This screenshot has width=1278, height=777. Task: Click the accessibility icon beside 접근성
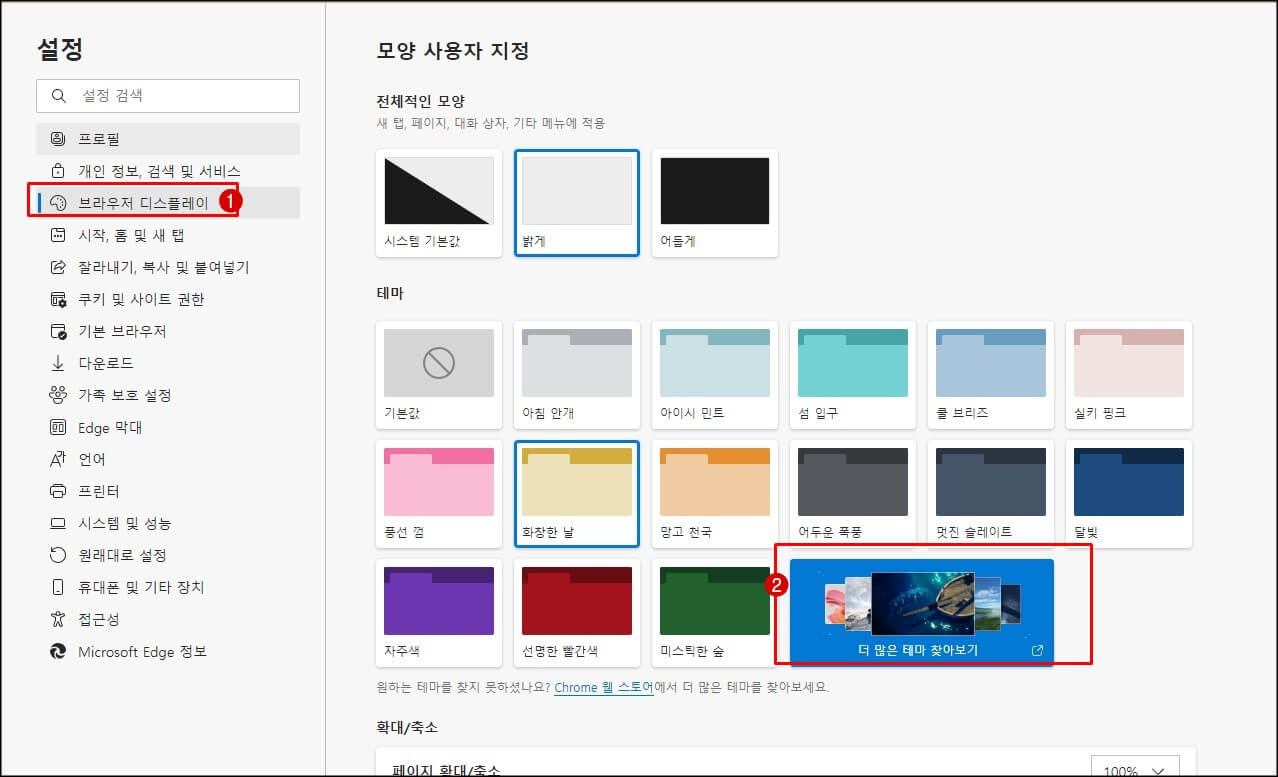point(58,619)
